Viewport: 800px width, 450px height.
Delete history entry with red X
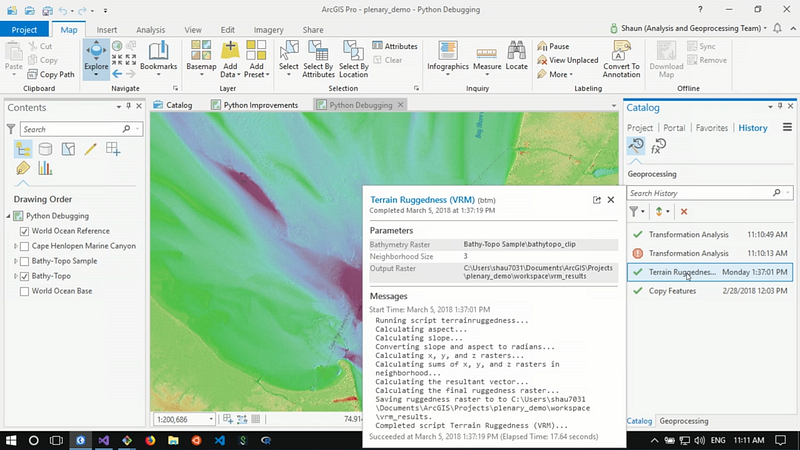coord(684,211)
